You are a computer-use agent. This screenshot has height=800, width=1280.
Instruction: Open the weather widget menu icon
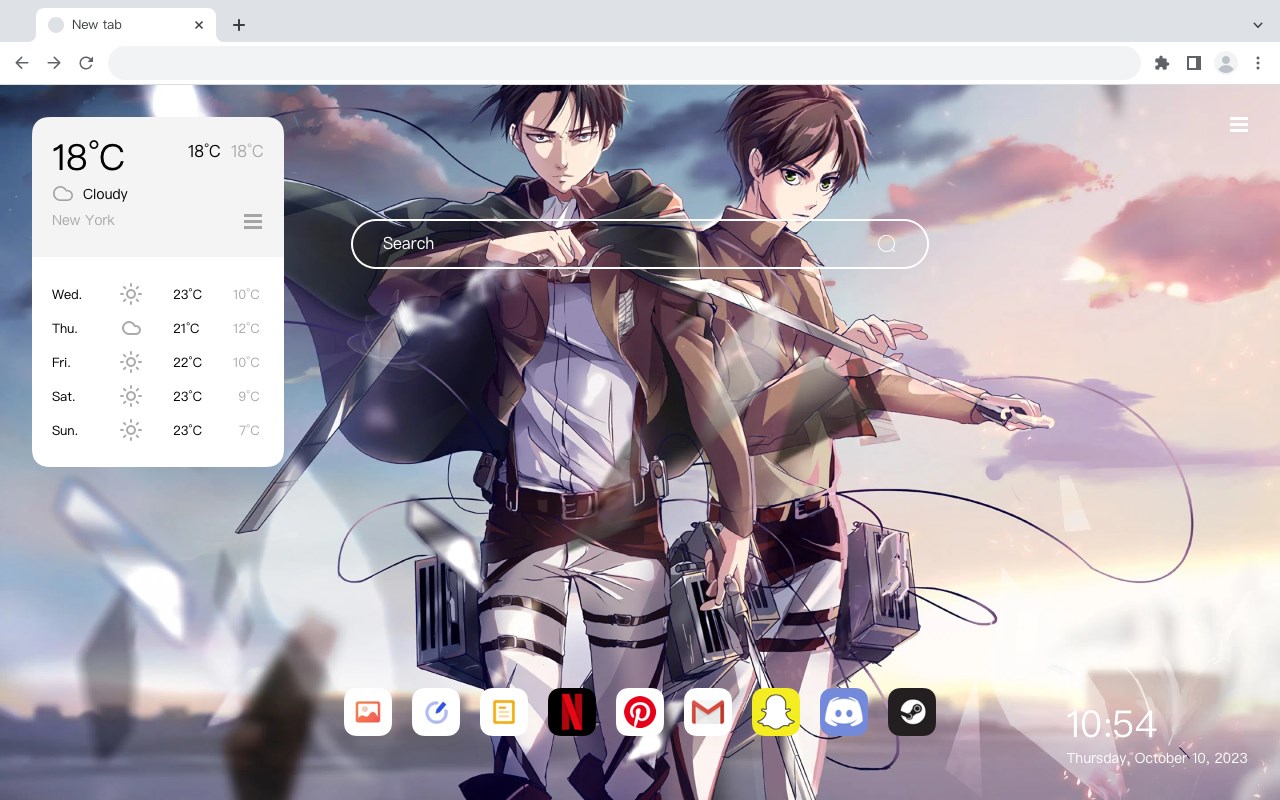click(x=253, y=221)
